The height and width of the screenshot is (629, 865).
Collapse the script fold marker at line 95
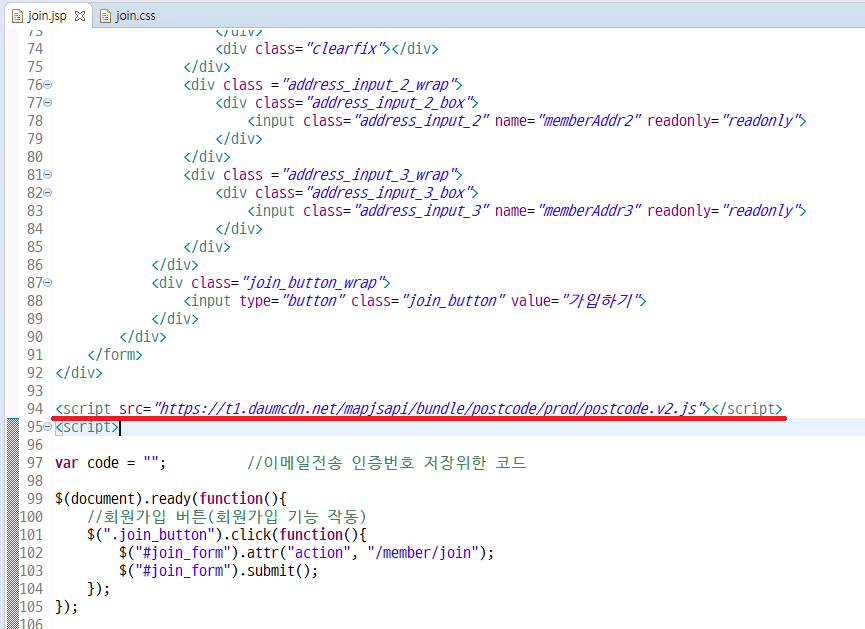(x=48, y=427)
